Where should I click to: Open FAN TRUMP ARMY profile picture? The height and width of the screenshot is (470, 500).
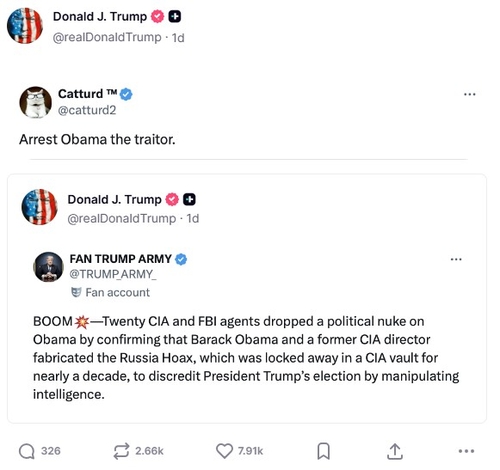(49, 267)
